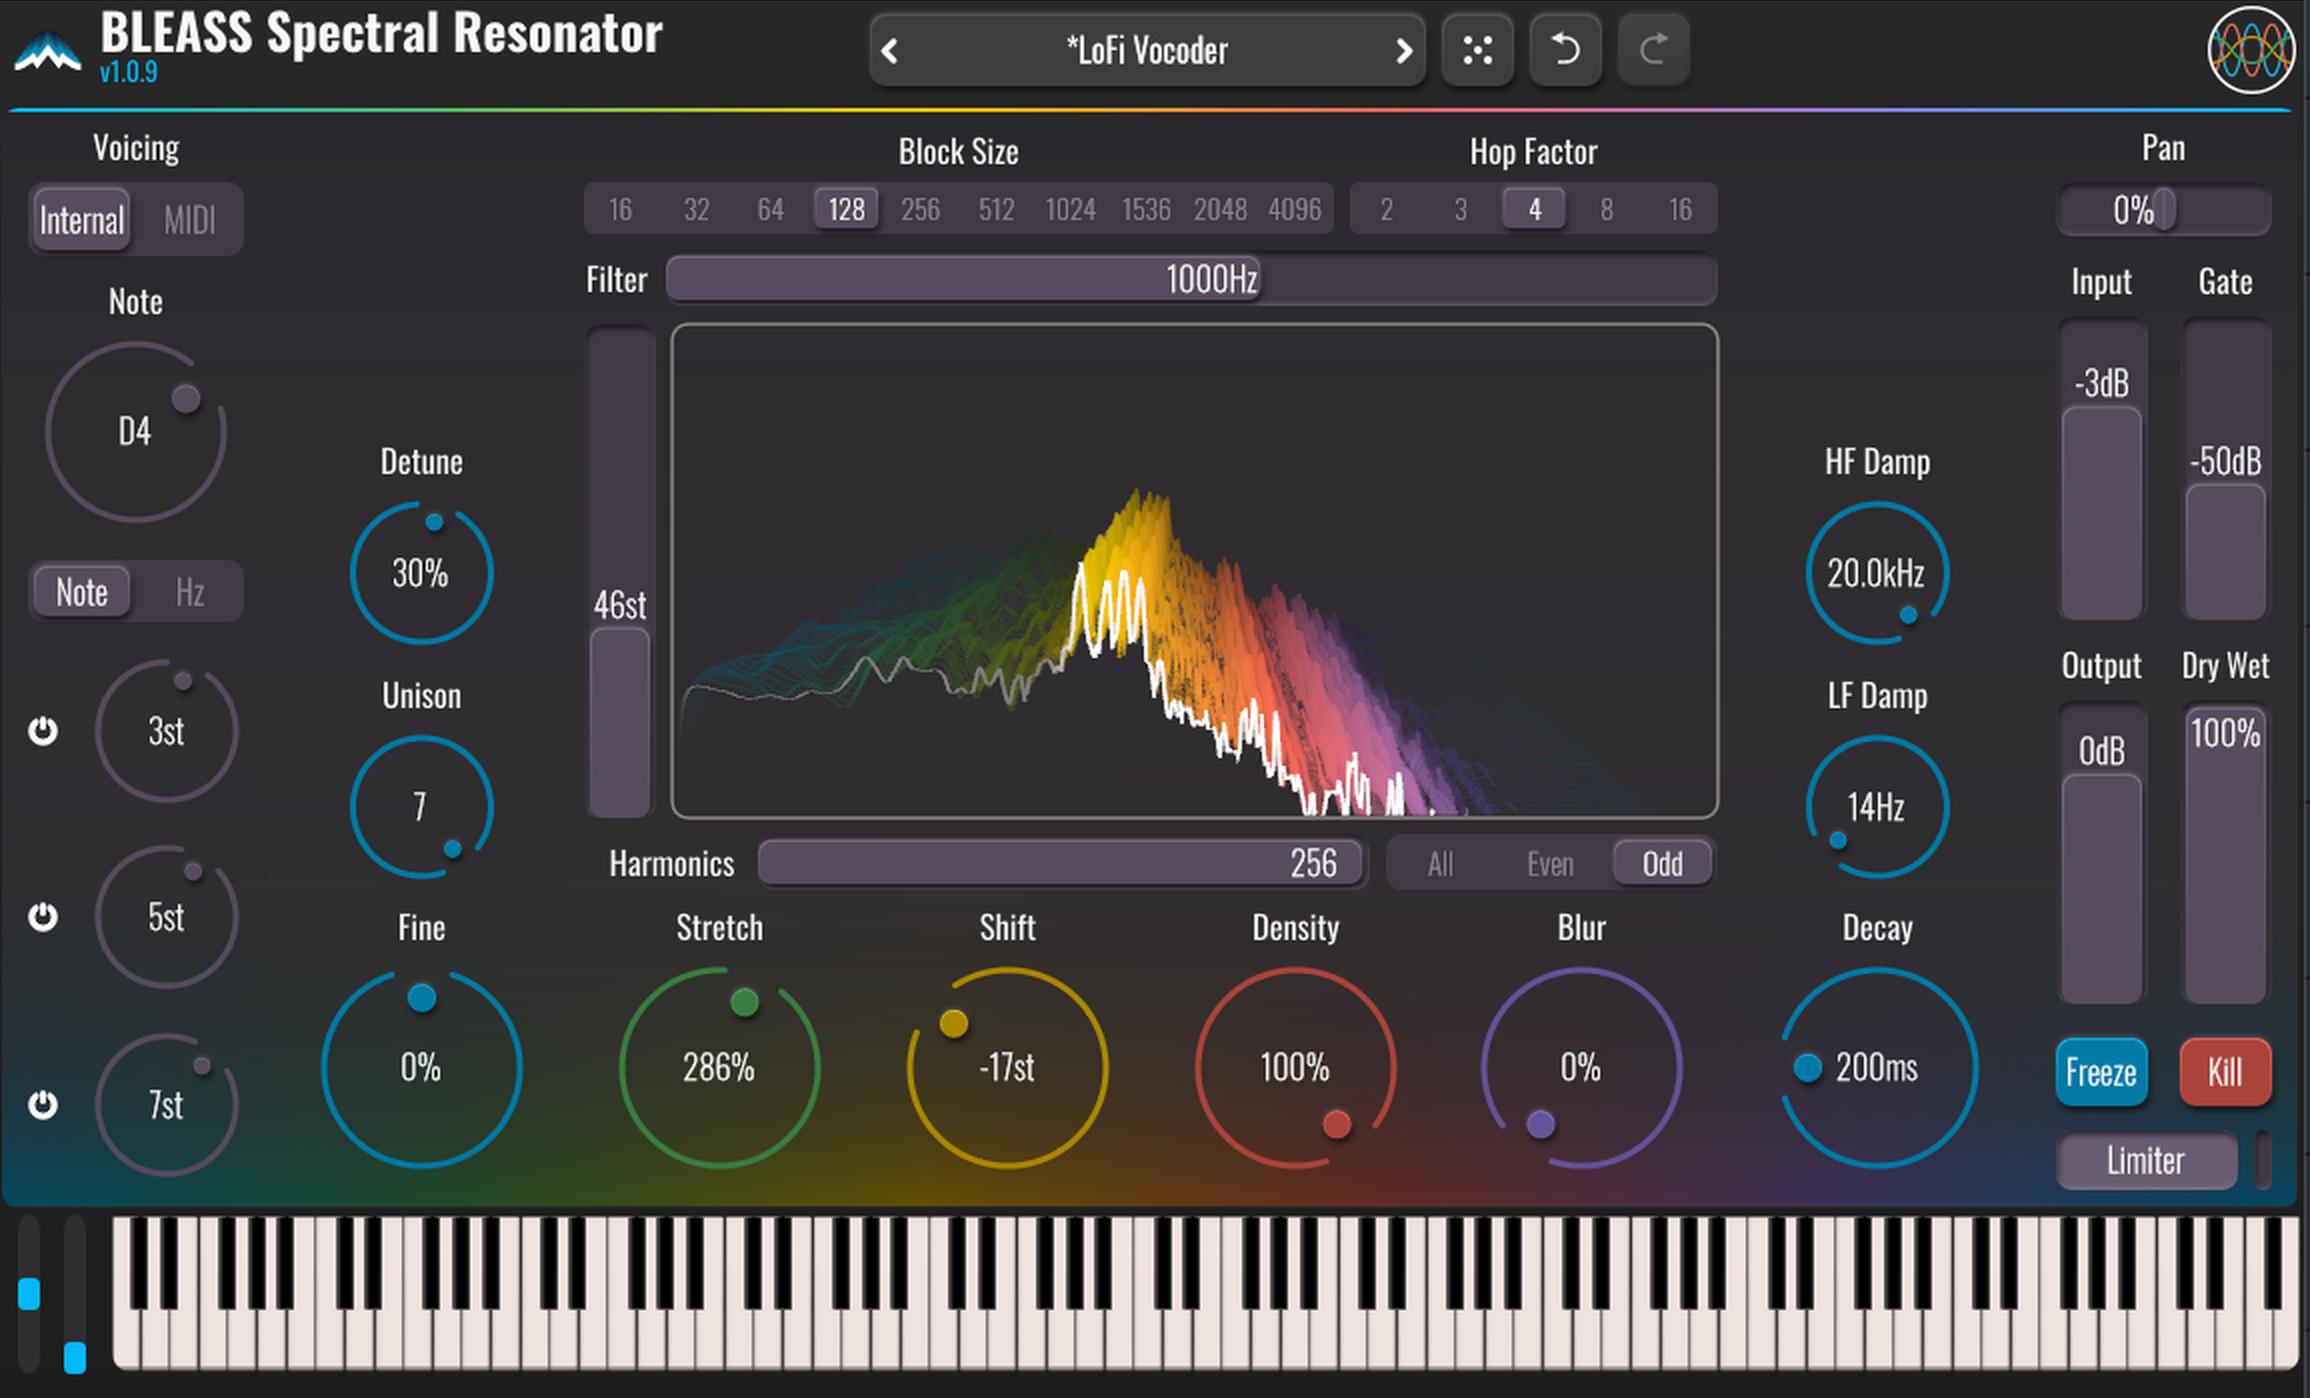
Task: Click the randomize dice icon
Action: coord(1477,50)
